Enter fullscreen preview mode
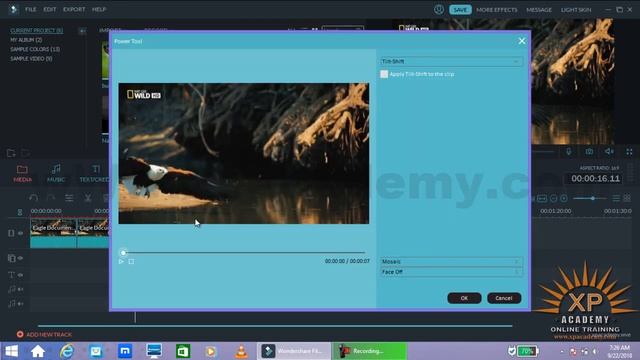Viewport: 640px width, 360px height. tap(629, 151)
